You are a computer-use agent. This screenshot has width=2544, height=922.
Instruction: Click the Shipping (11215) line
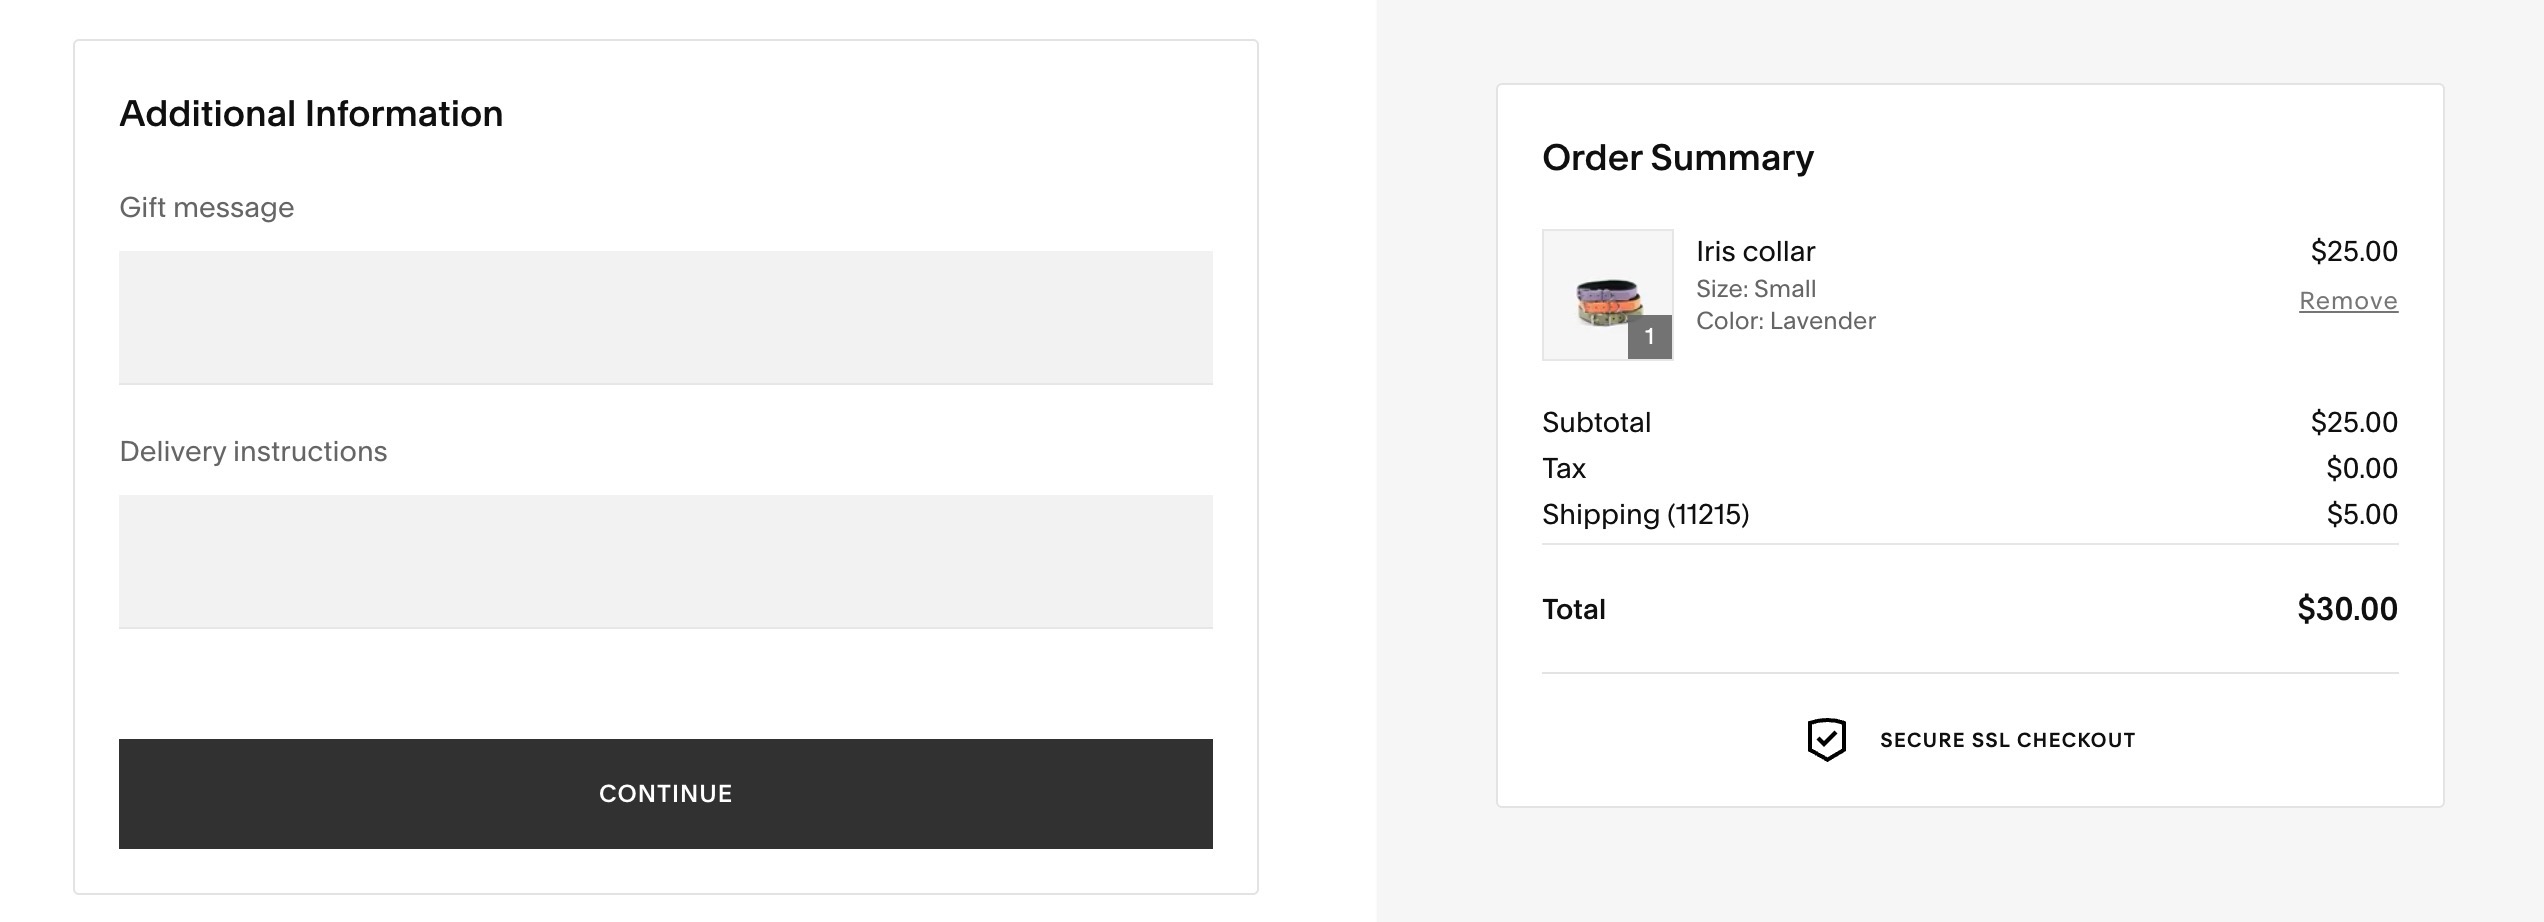point(1647,513)
